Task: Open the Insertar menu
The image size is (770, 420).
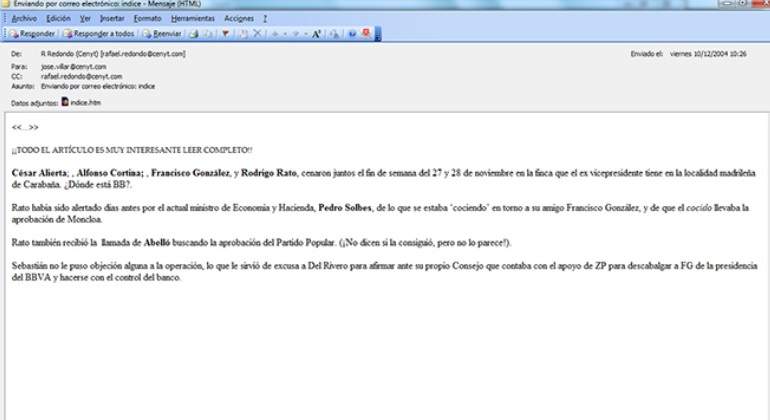Action: click(x=112, y=18)
